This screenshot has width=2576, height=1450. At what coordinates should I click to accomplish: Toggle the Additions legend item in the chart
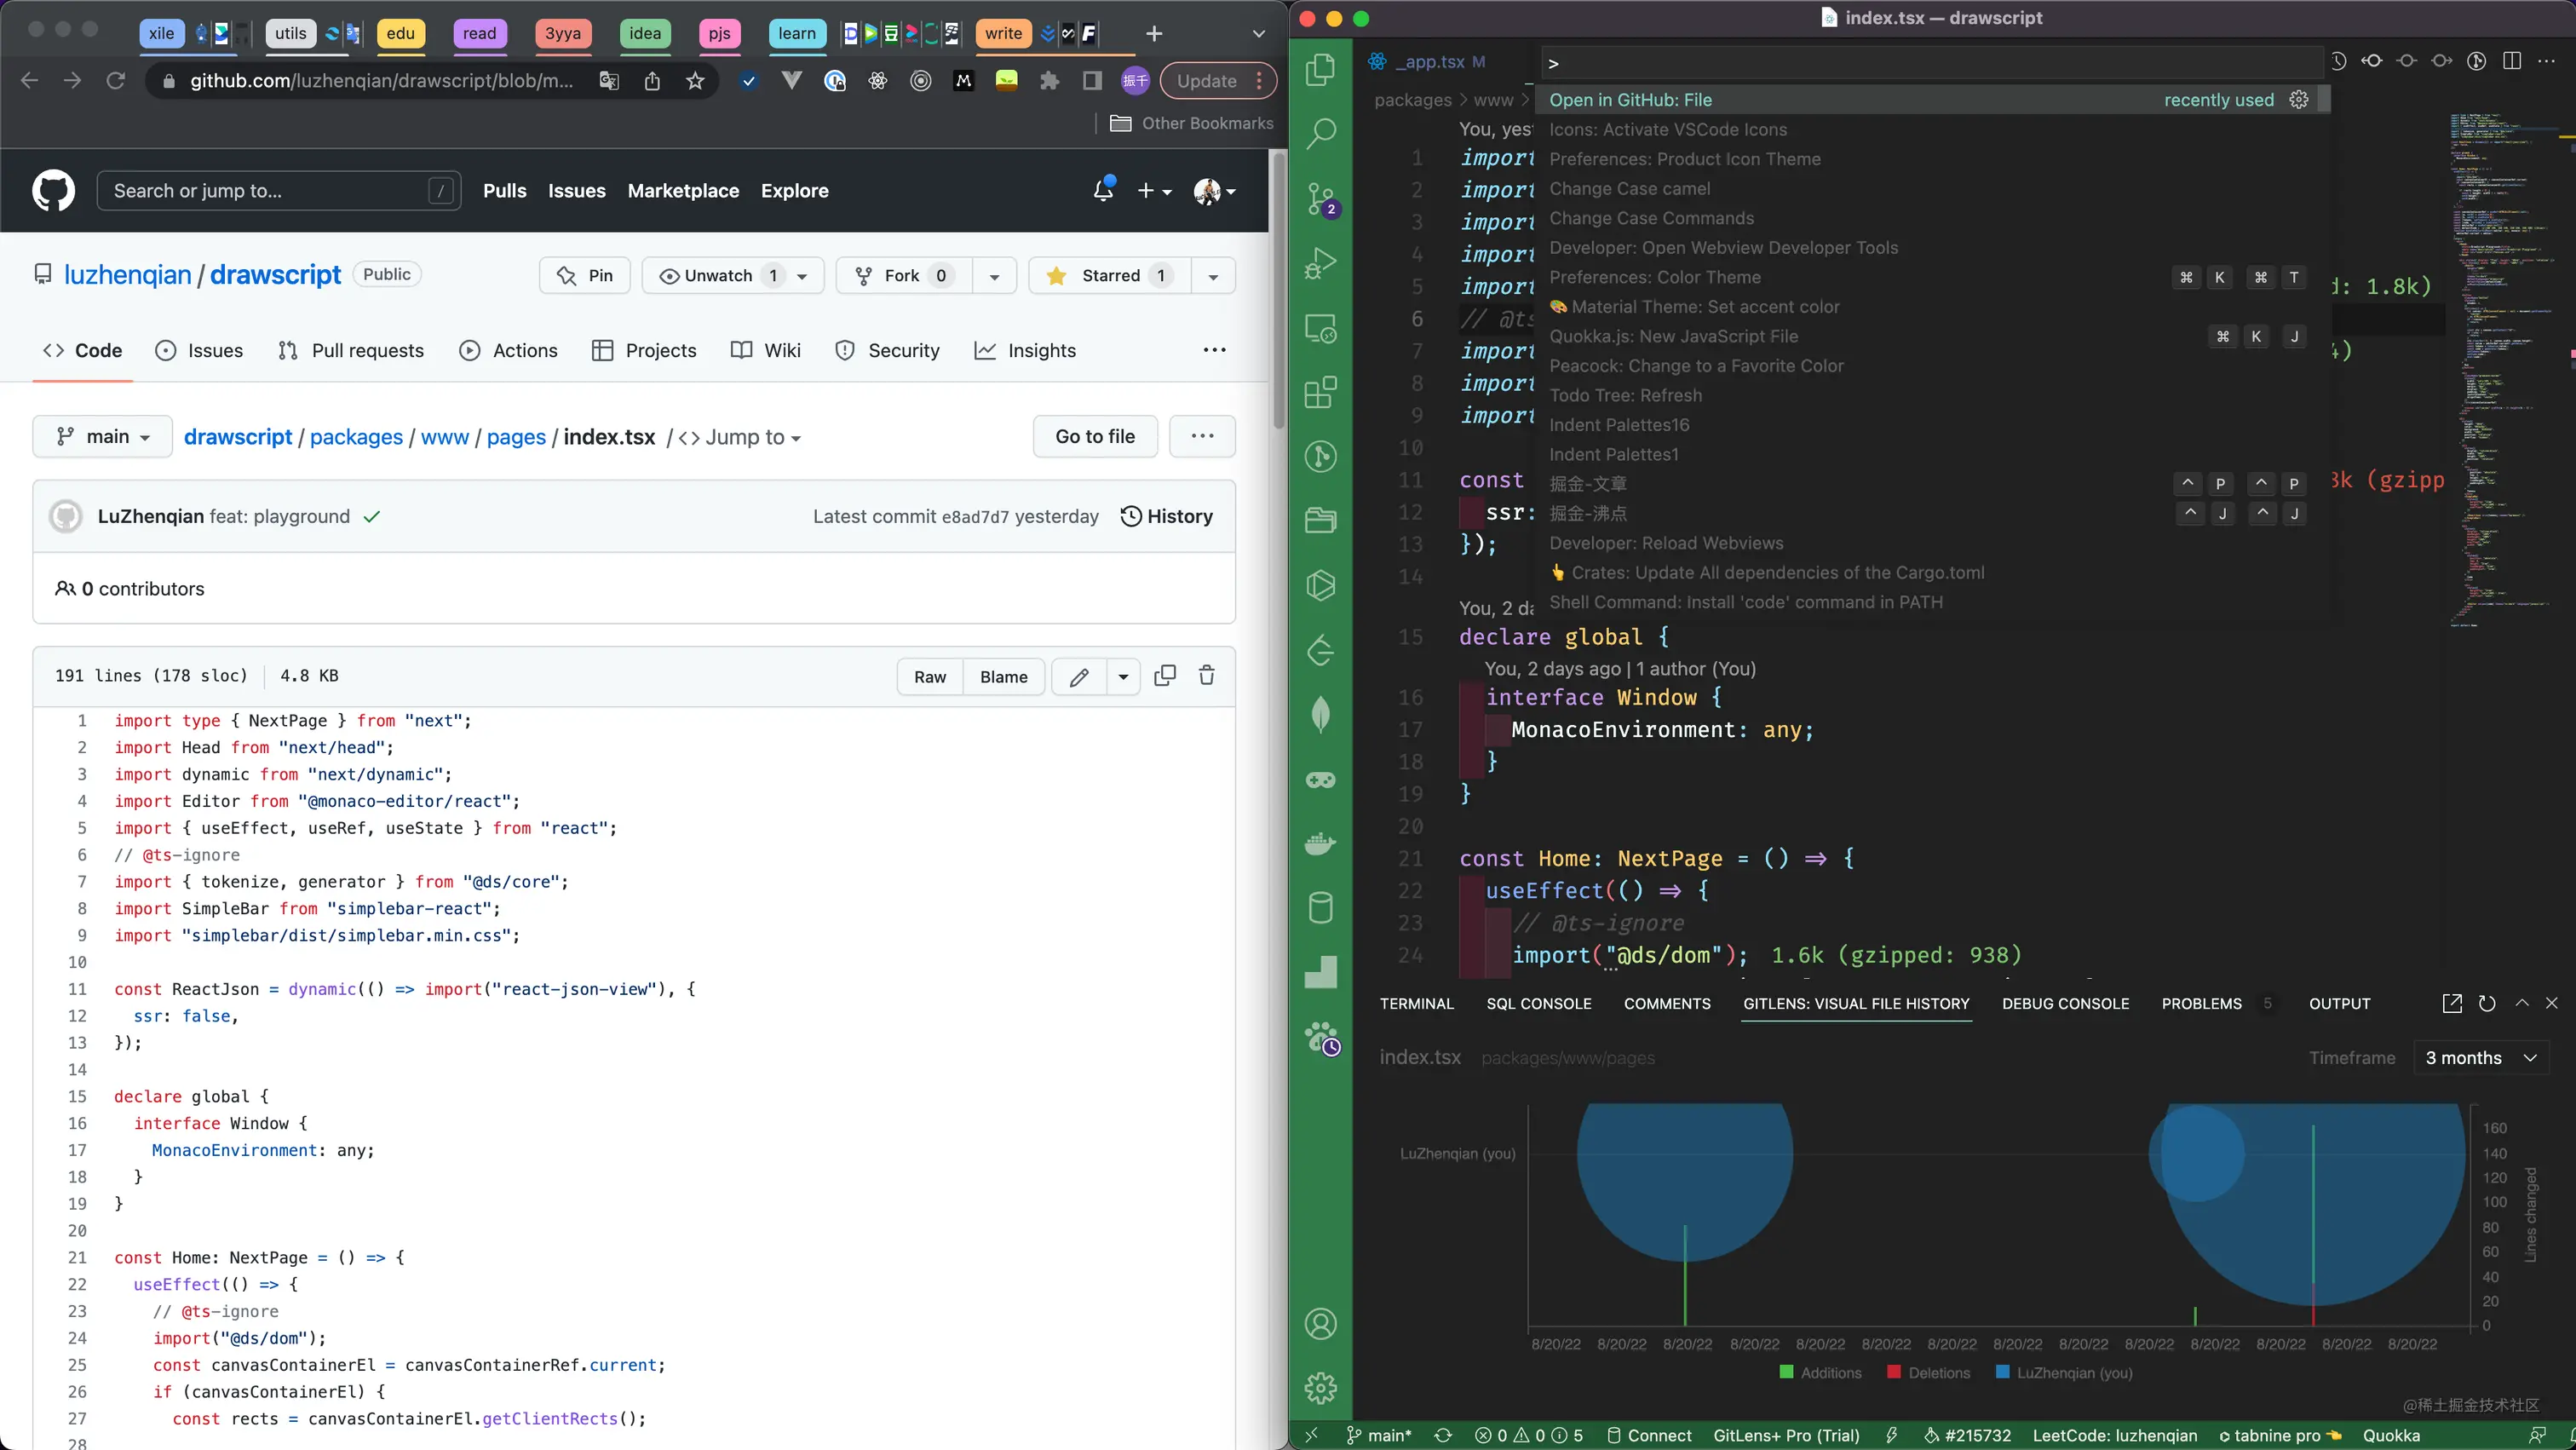[1820, 1373]
